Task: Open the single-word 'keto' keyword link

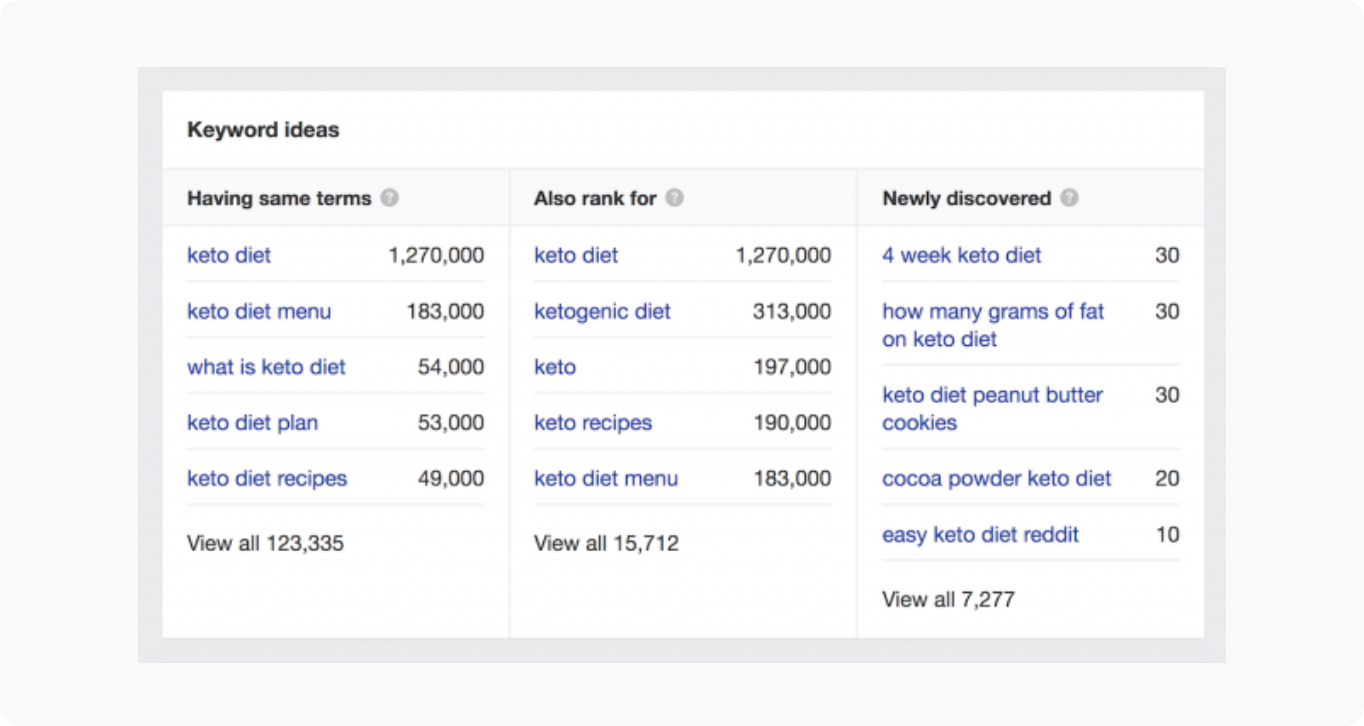Action: [555, 367]
